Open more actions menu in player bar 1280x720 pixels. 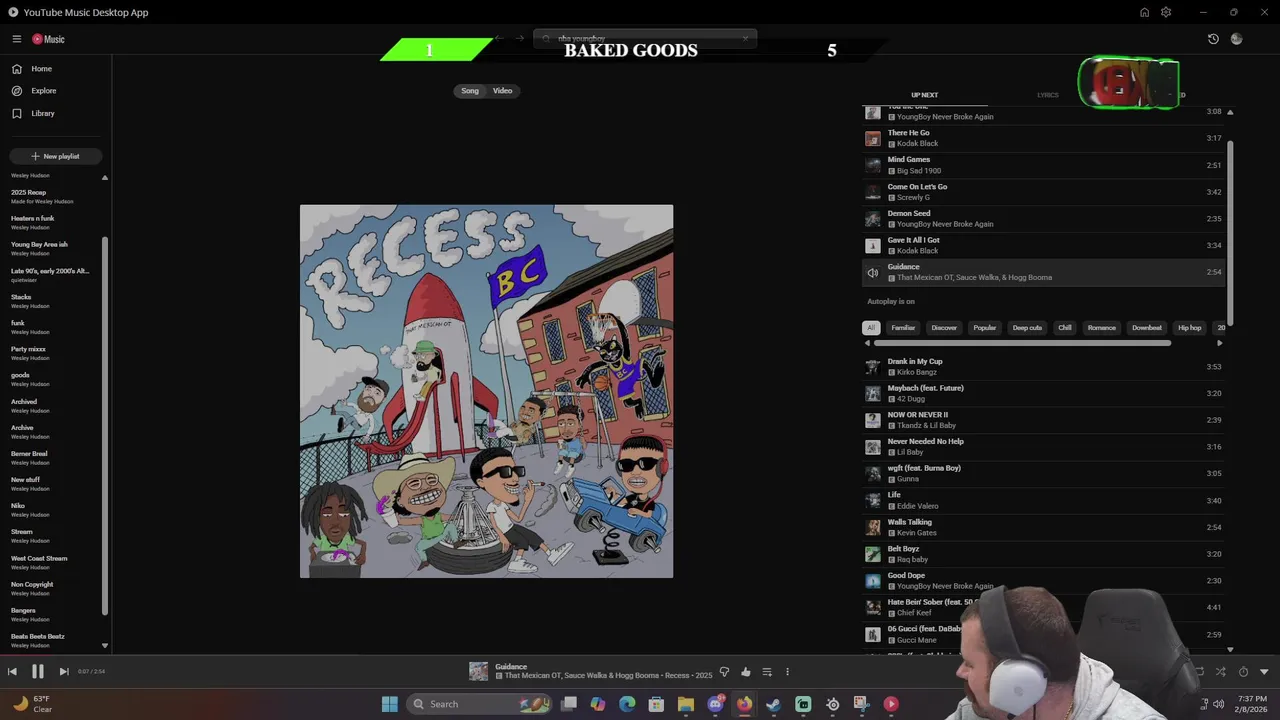click(787, 672)
